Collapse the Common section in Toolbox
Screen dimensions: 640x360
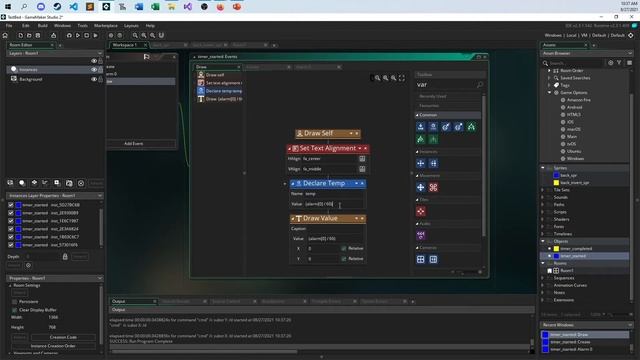[x=417, y=115]
